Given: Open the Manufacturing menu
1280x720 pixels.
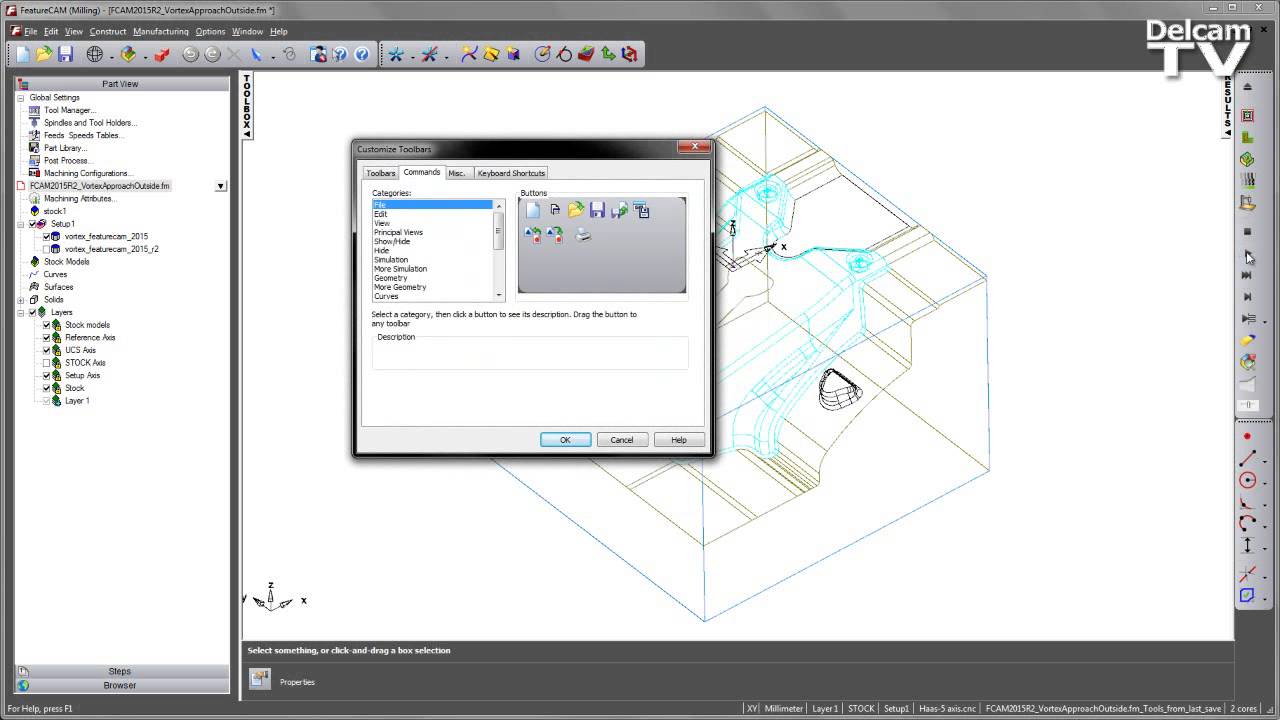Looking at the screenshot, I should pyautogui.click(x=160, y=31).
